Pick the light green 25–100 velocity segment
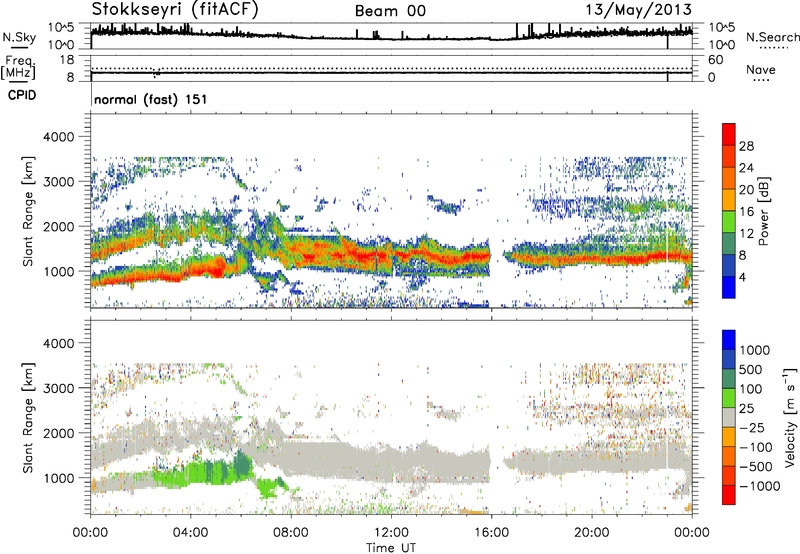Screen dimensions: 800x554 point(729,398)
